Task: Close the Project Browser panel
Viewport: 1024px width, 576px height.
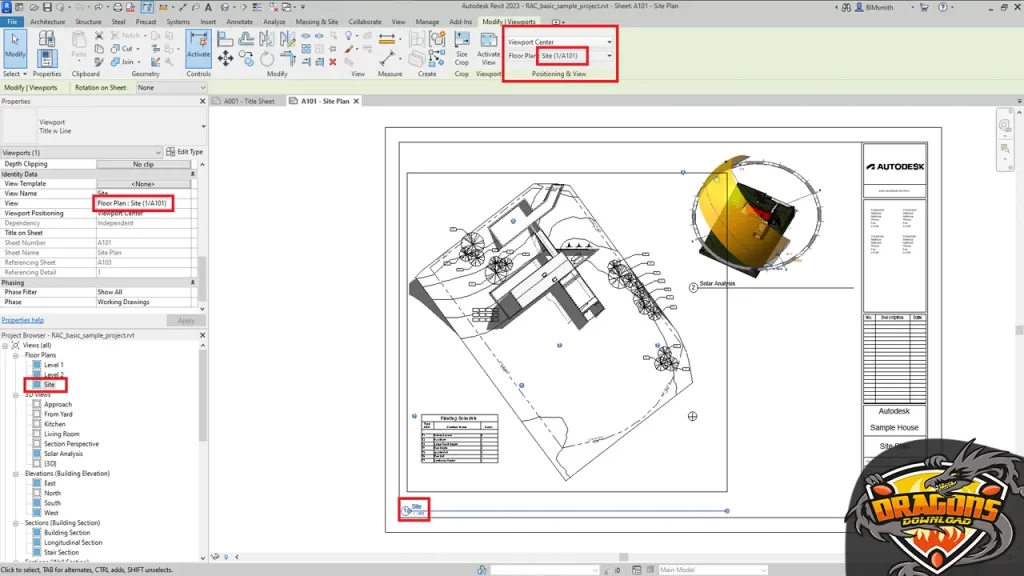Action: click(203, 335)
